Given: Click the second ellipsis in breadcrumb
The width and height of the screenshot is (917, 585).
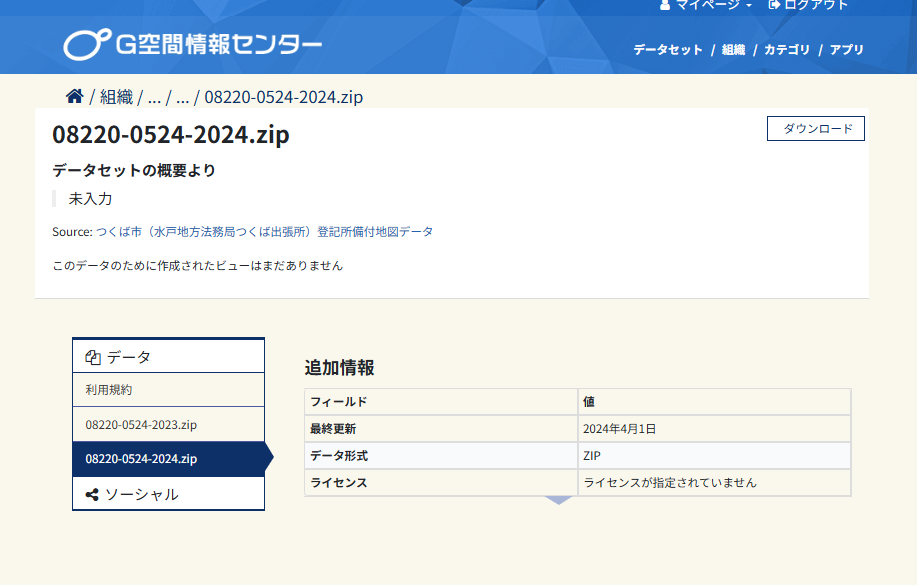Looking at the screenshot, I should 182,97.
